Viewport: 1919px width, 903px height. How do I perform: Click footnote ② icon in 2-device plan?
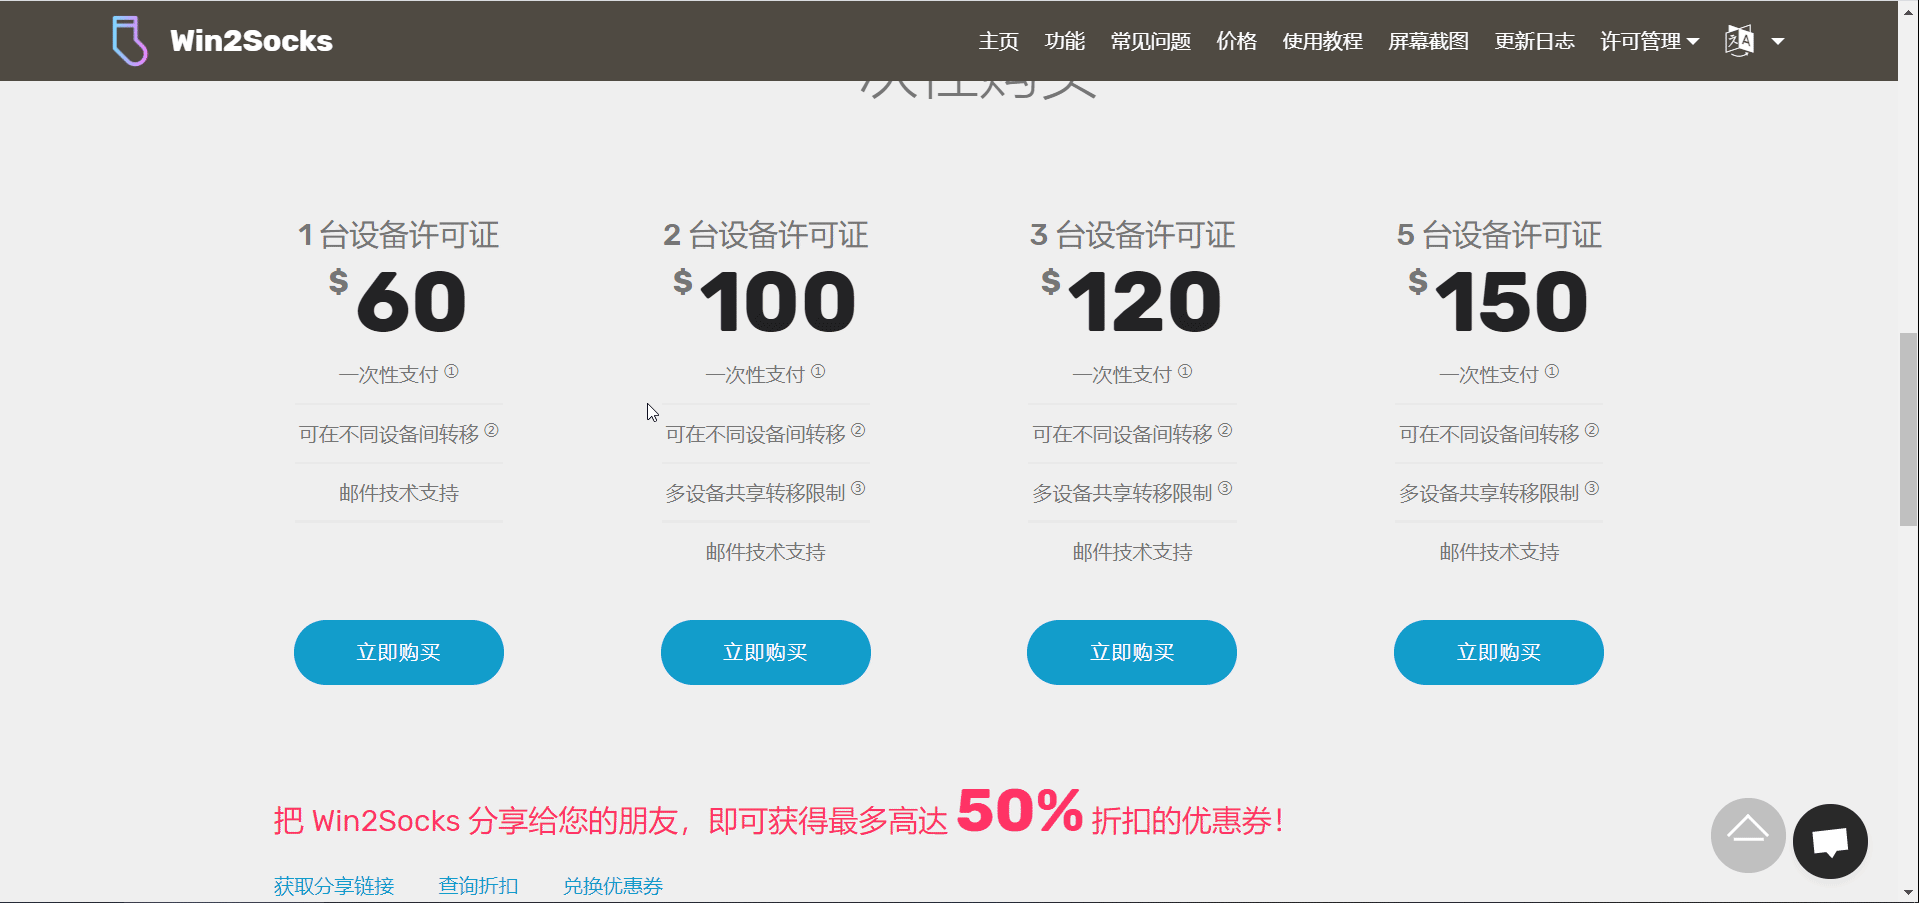coord(858,431)
